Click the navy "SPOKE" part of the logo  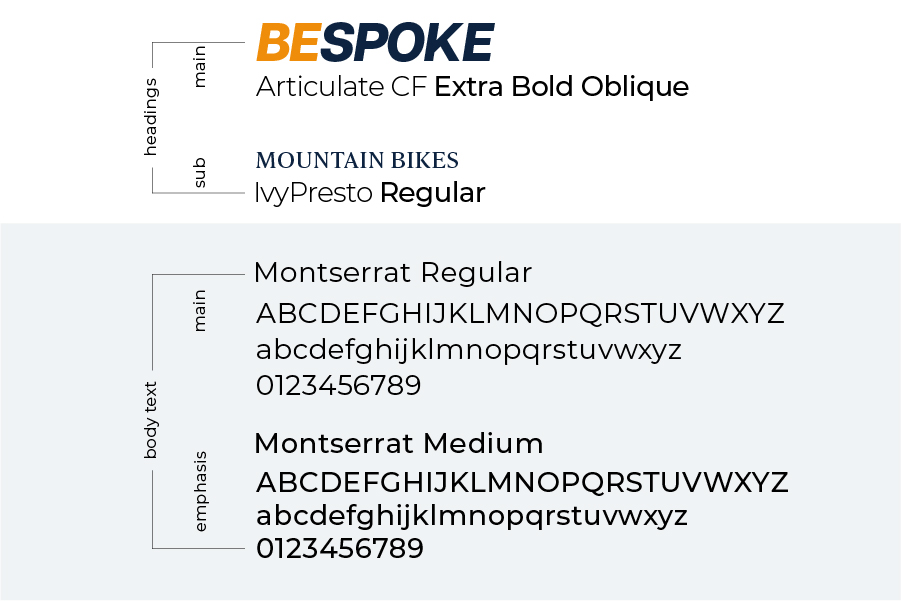click(x=408, y=43)
